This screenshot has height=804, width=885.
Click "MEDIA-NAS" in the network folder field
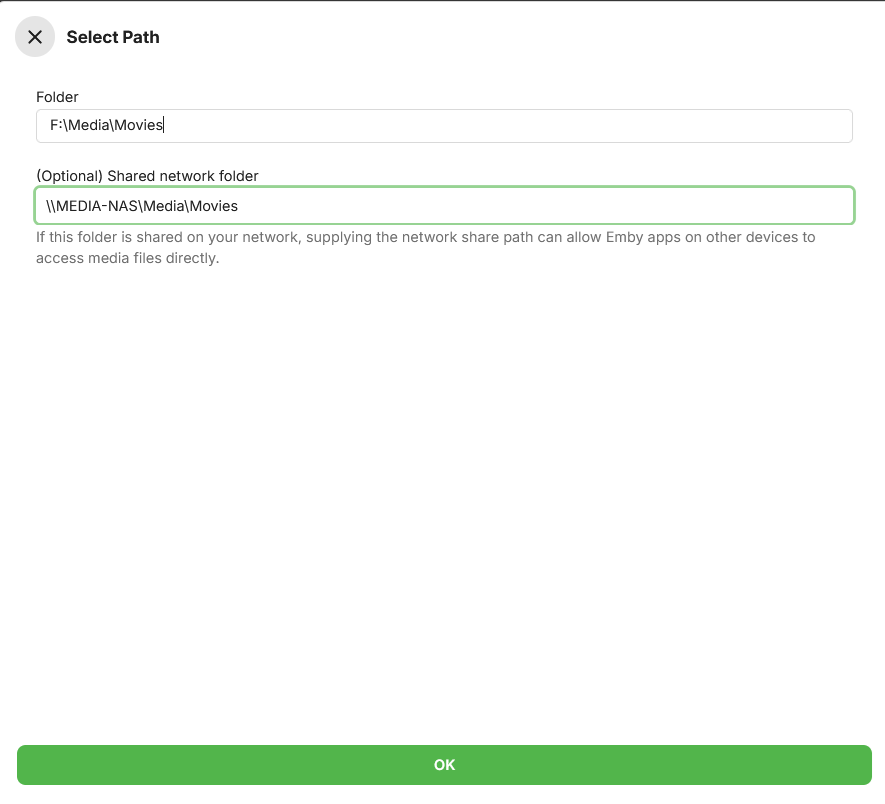[x=97, y=206]
